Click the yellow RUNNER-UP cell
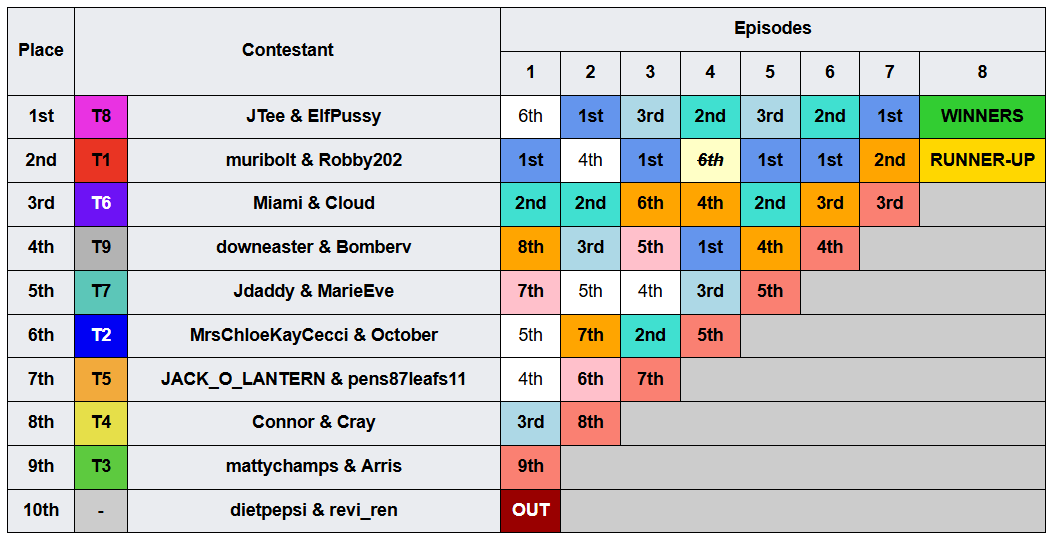1055x545 pixels. click(x=982, y=160)
